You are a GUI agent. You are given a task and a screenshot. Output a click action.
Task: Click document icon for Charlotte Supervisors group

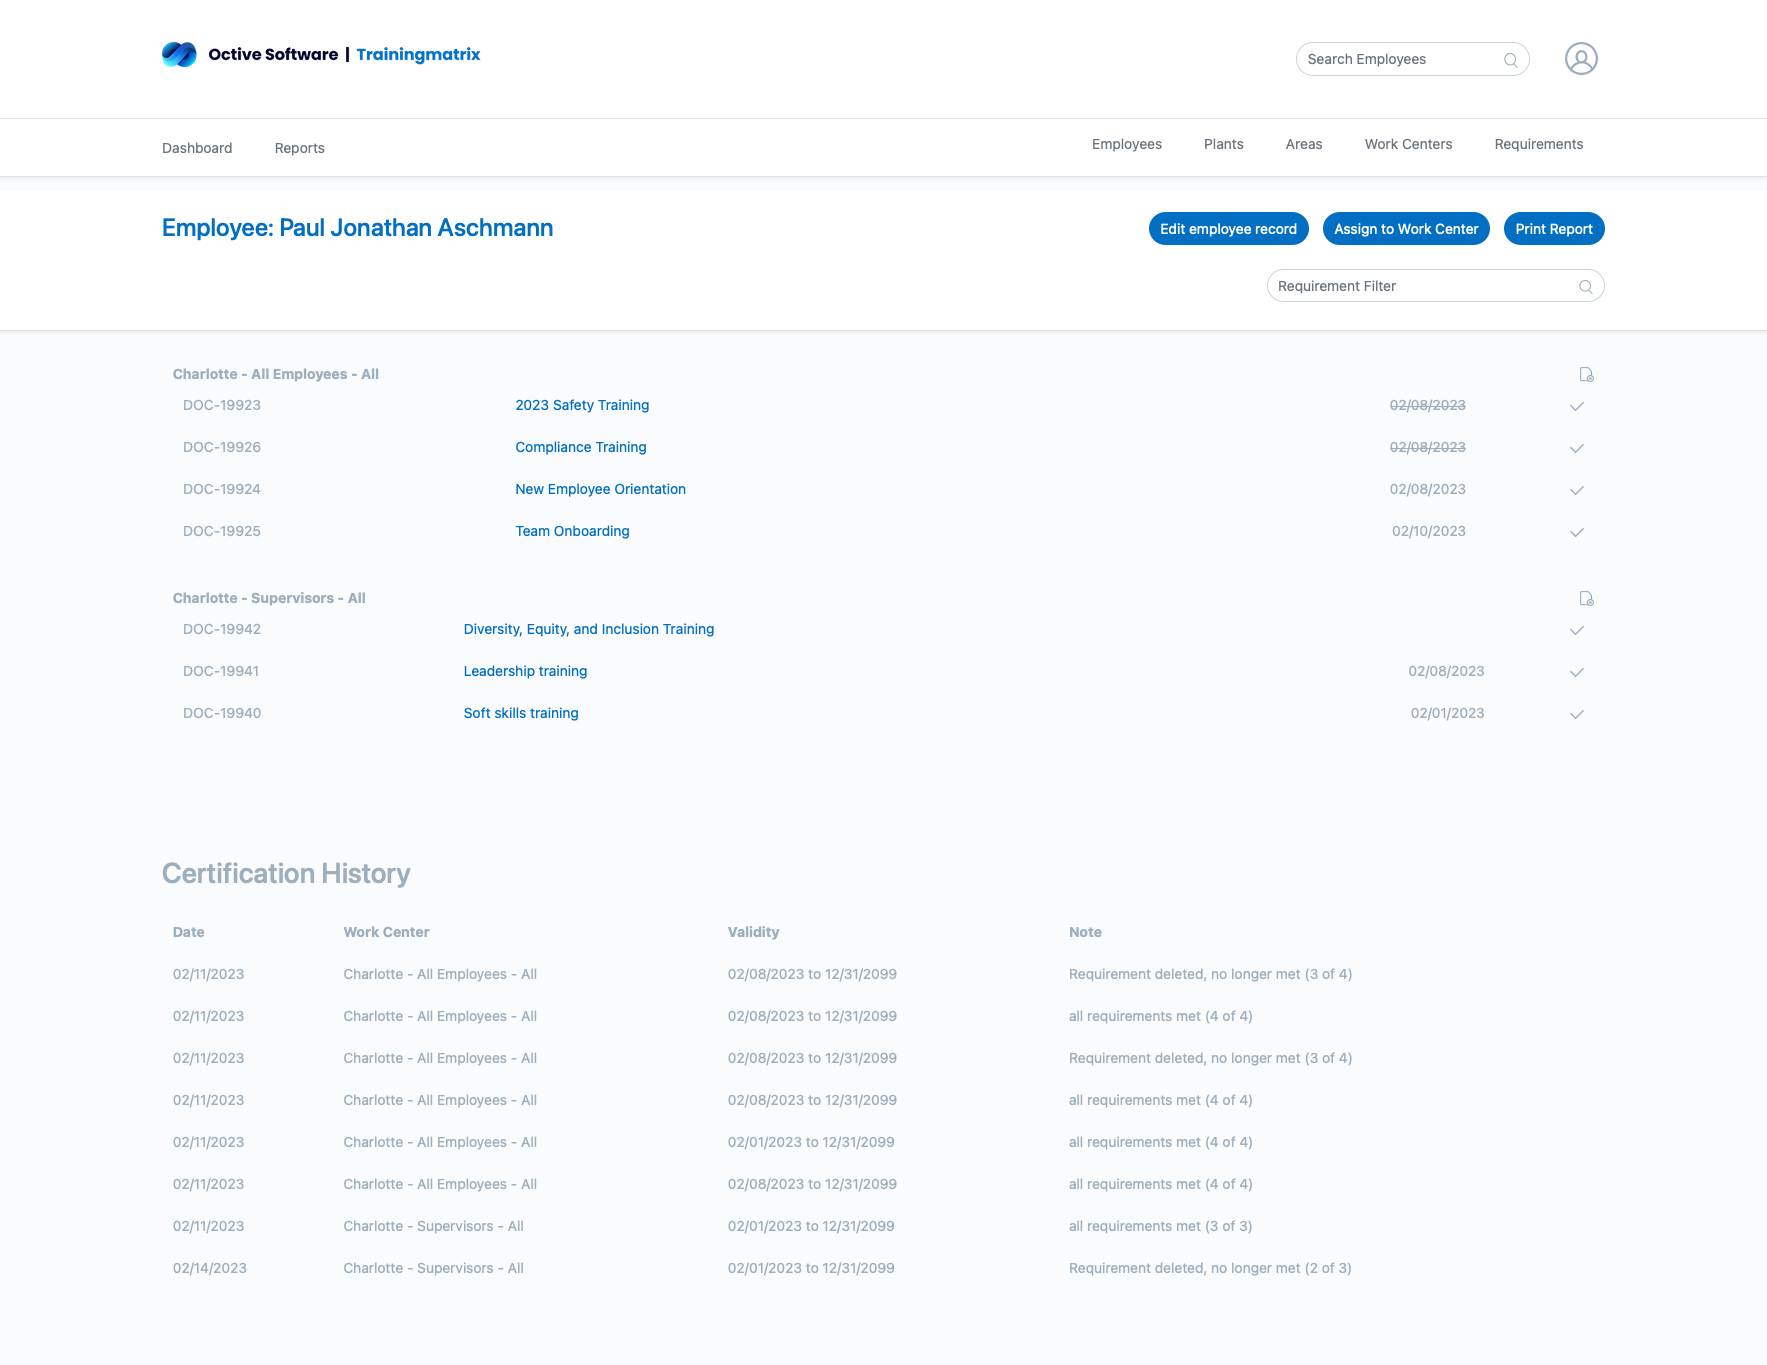(x=1586, y=599)
